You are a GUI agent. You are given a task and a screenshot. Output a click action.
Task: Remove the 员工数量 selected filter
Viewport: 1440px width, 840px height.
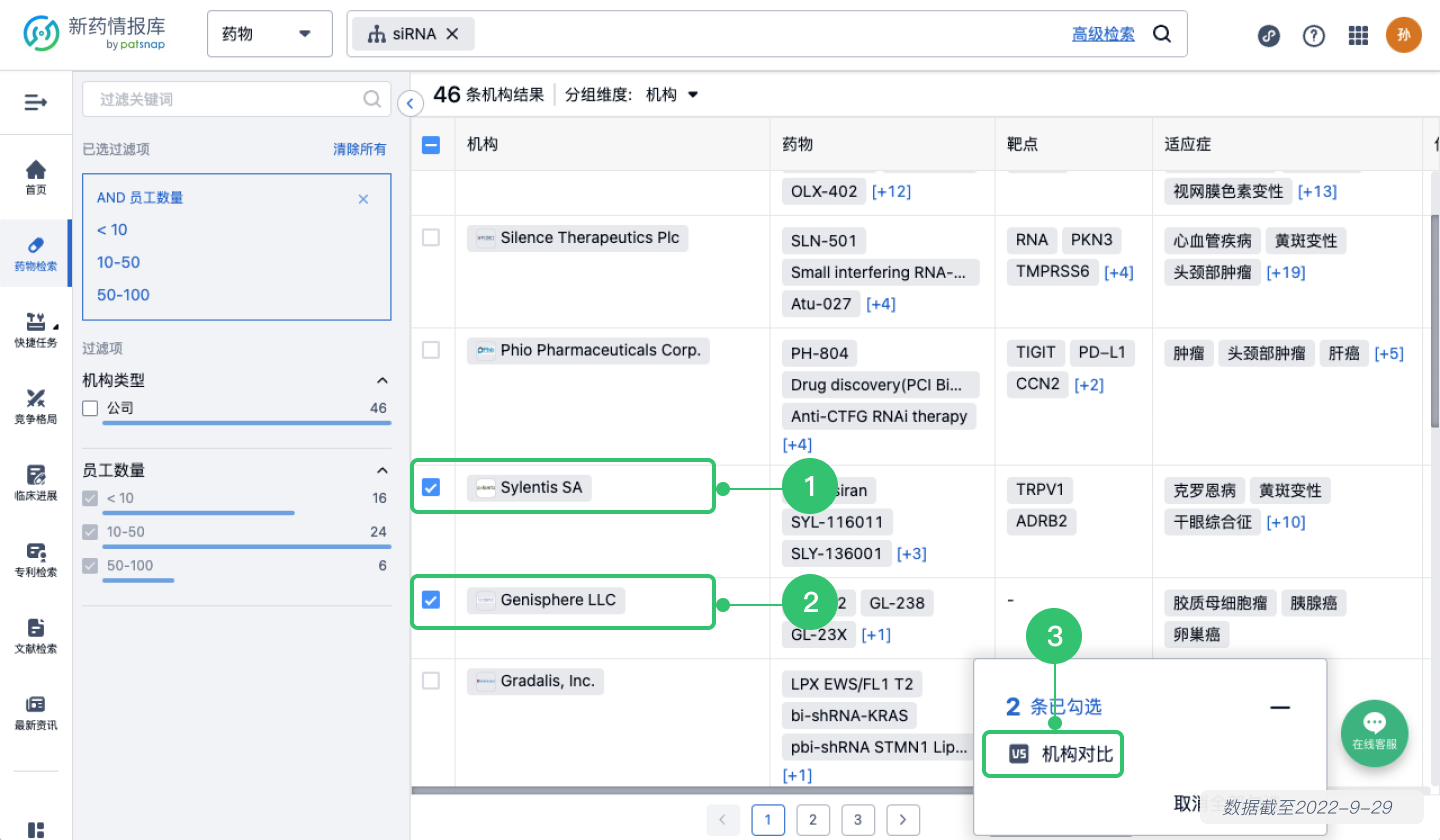(363, 199)
